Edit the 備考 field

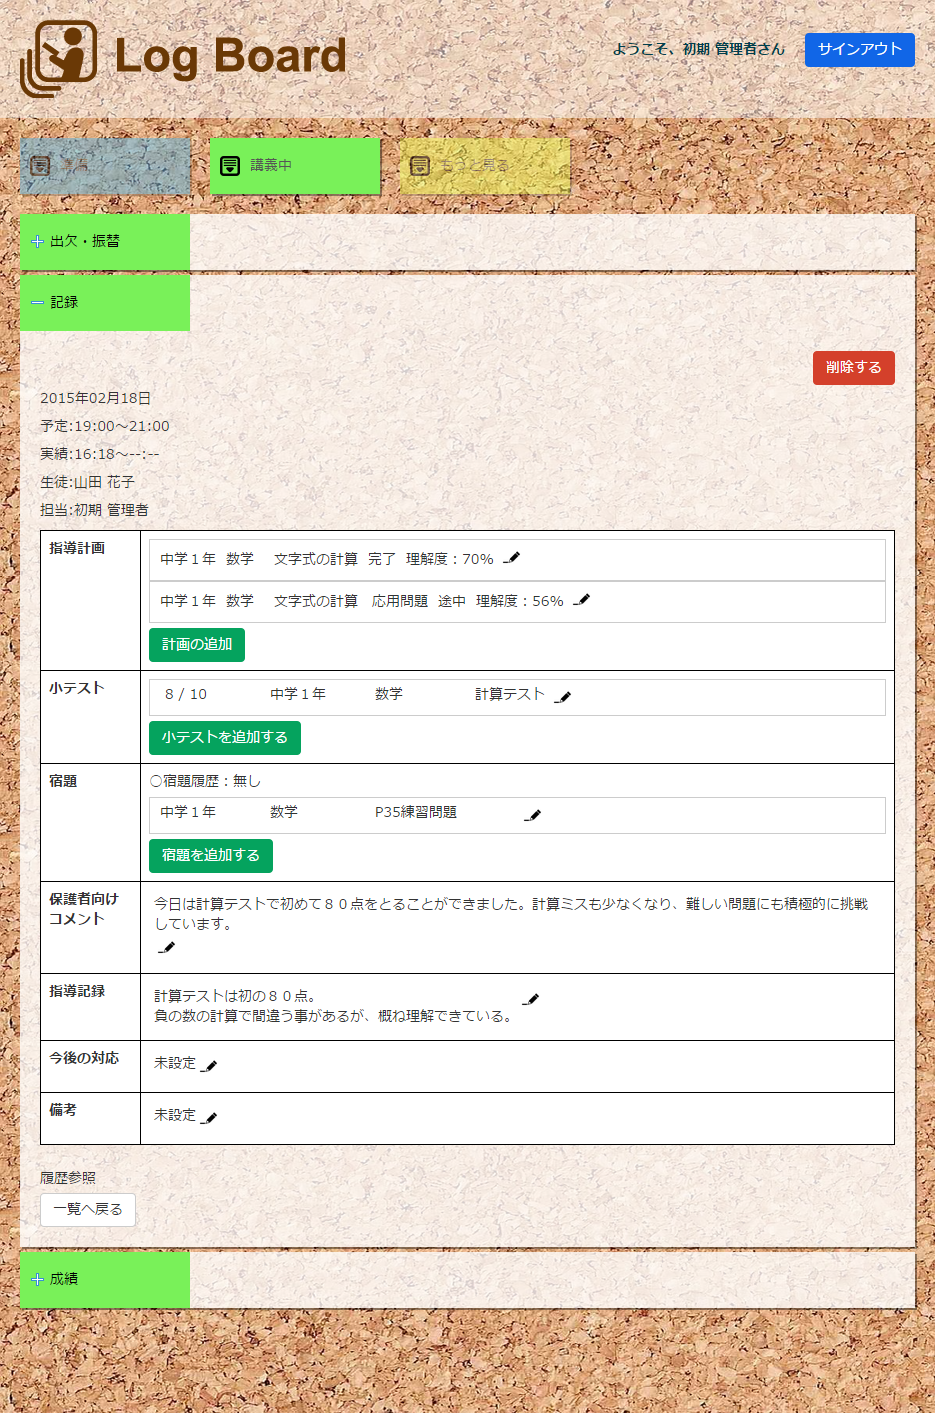[x=209, y=1117]
